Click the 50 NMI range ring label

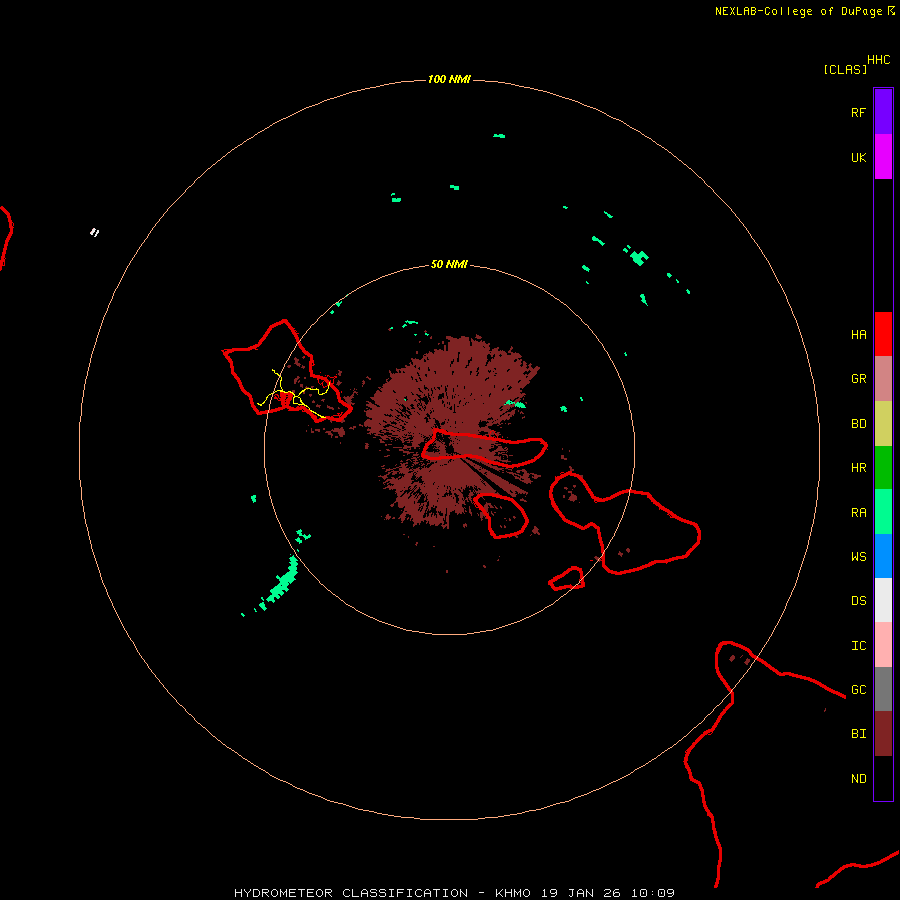pyautogui.click(x=449, y=264)
